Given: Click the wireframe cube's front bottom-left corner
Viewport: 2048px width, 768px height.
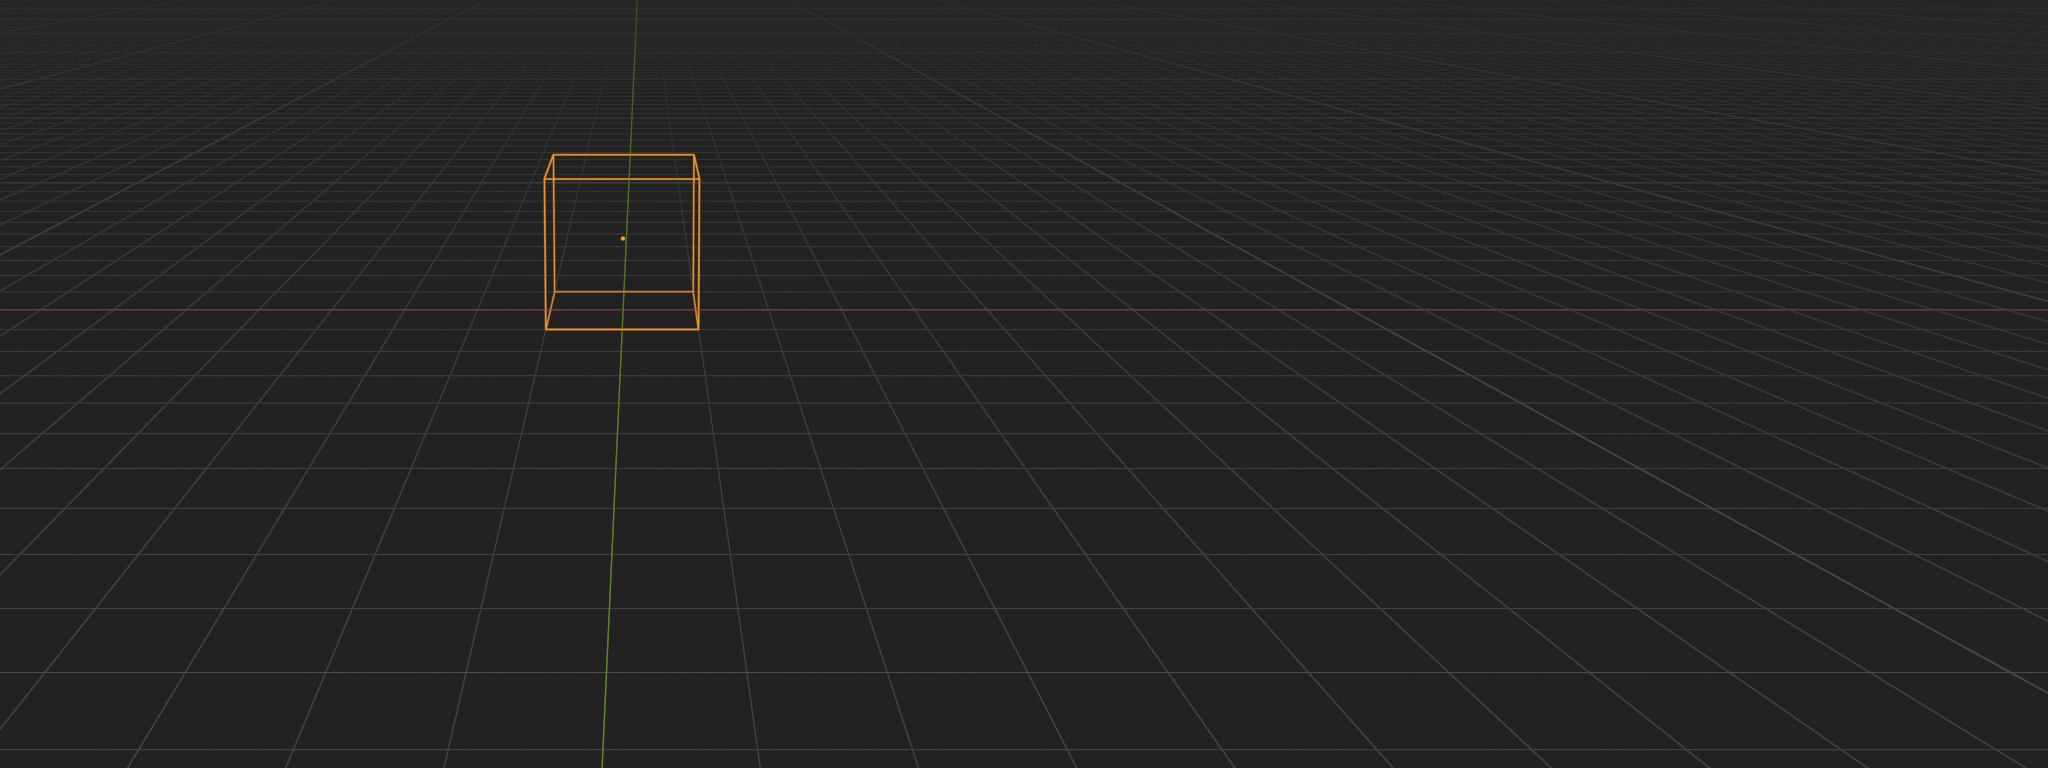Looking at the screenshot, I should point(546,329).
